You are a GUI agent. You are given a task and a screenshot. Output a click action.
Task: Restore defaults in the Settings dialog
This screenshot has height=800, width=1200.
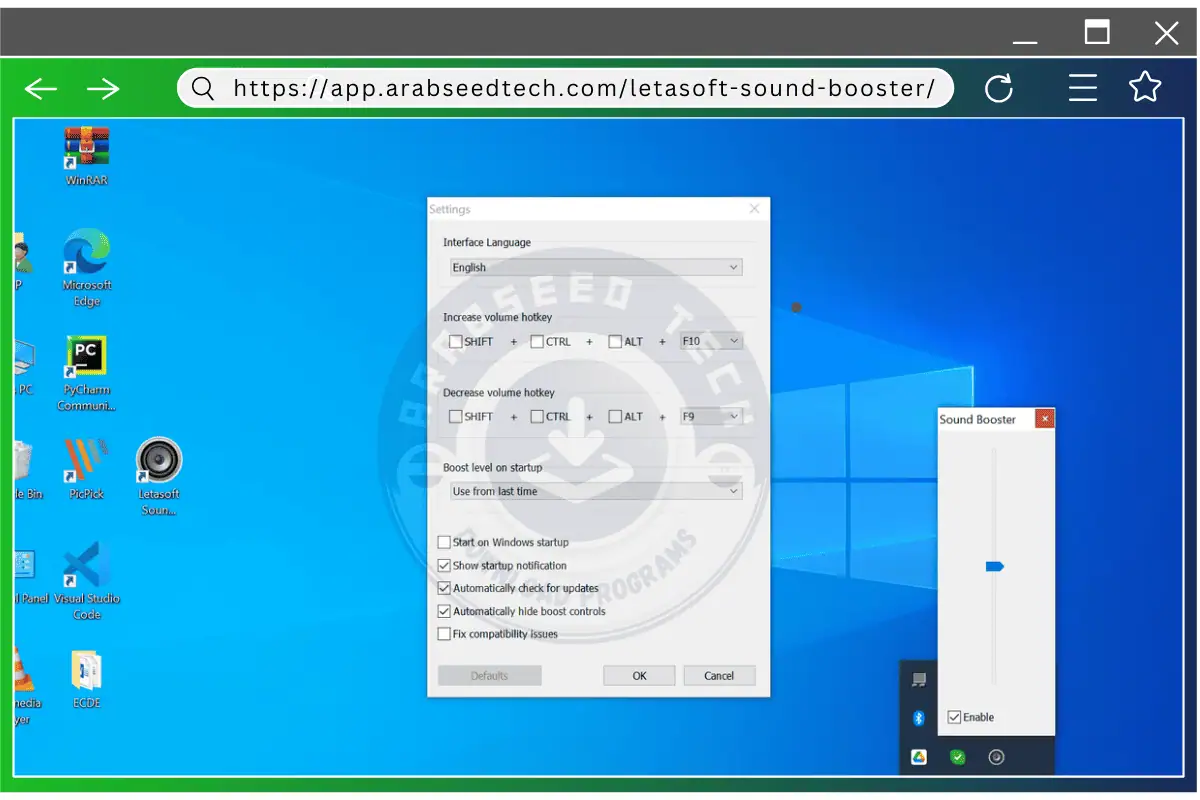click(489, 675)
